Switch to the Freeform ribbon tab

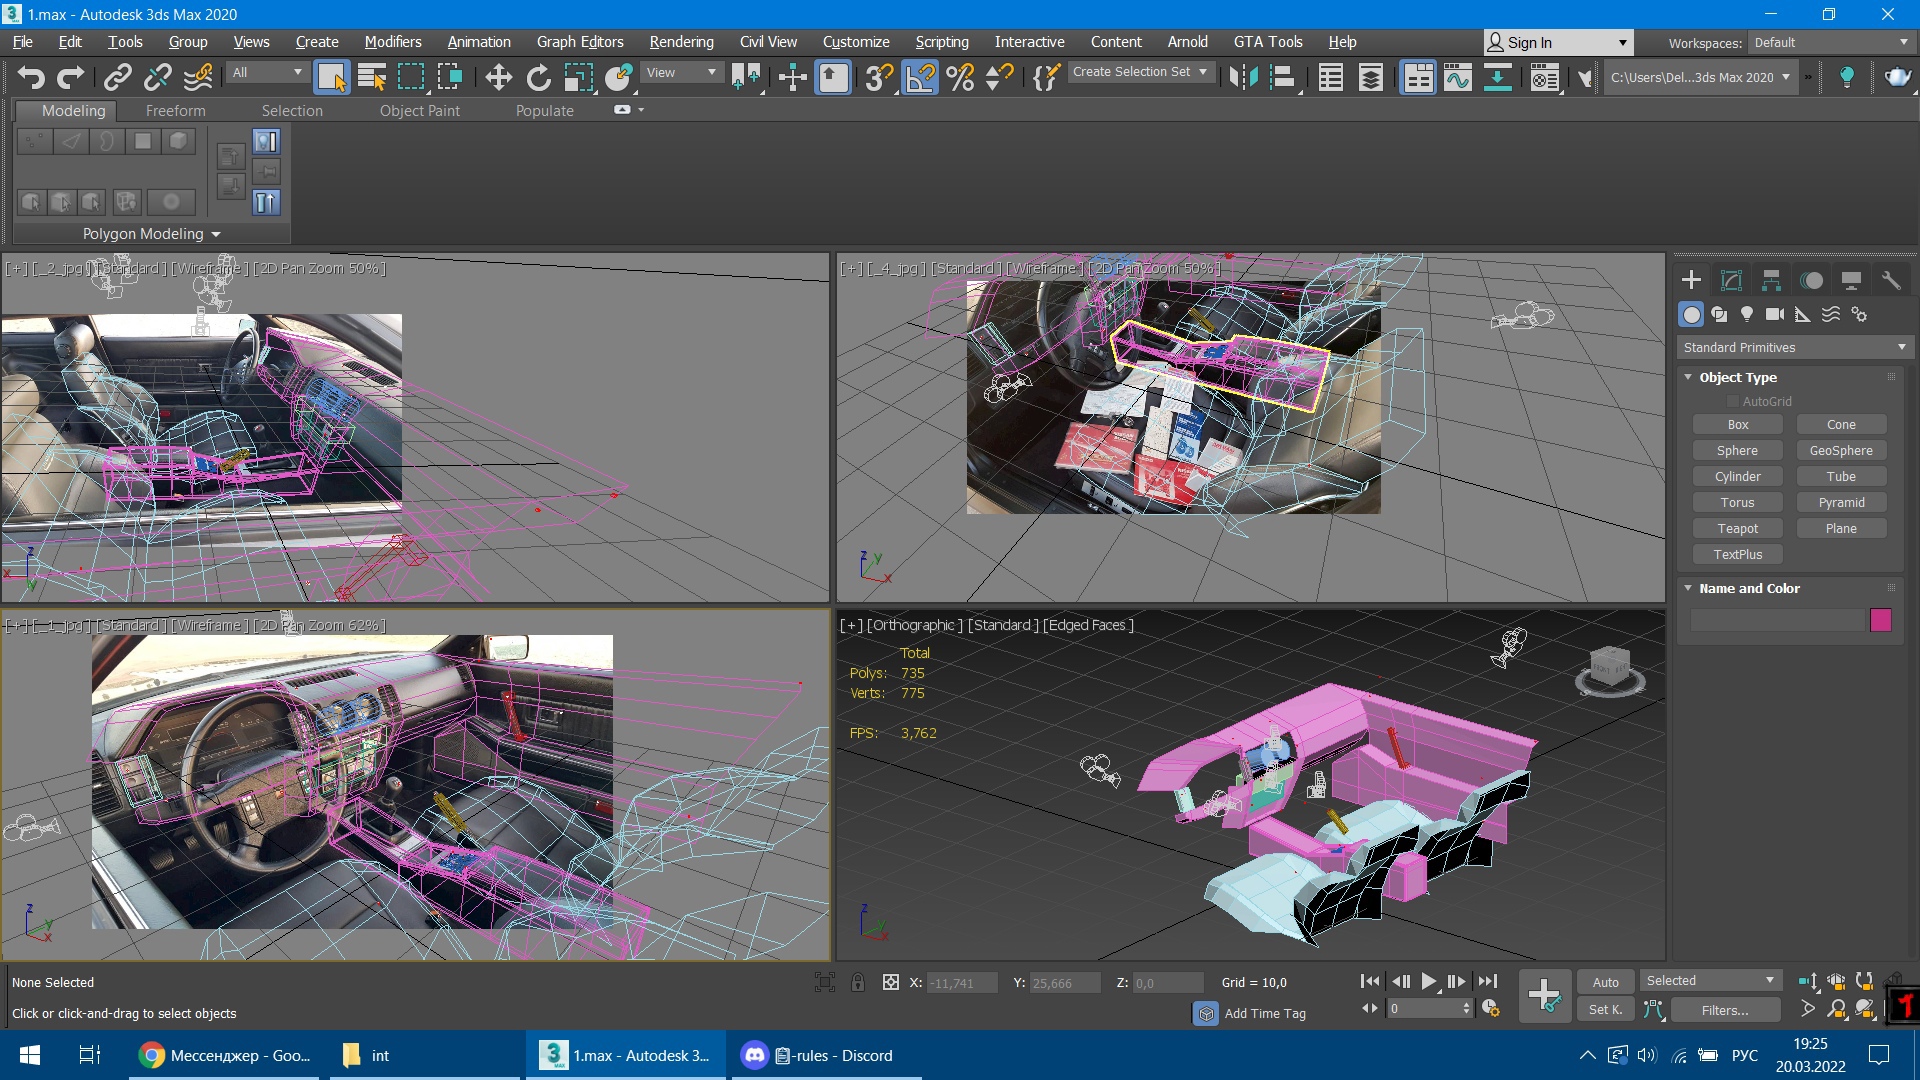tap(175, 110)
